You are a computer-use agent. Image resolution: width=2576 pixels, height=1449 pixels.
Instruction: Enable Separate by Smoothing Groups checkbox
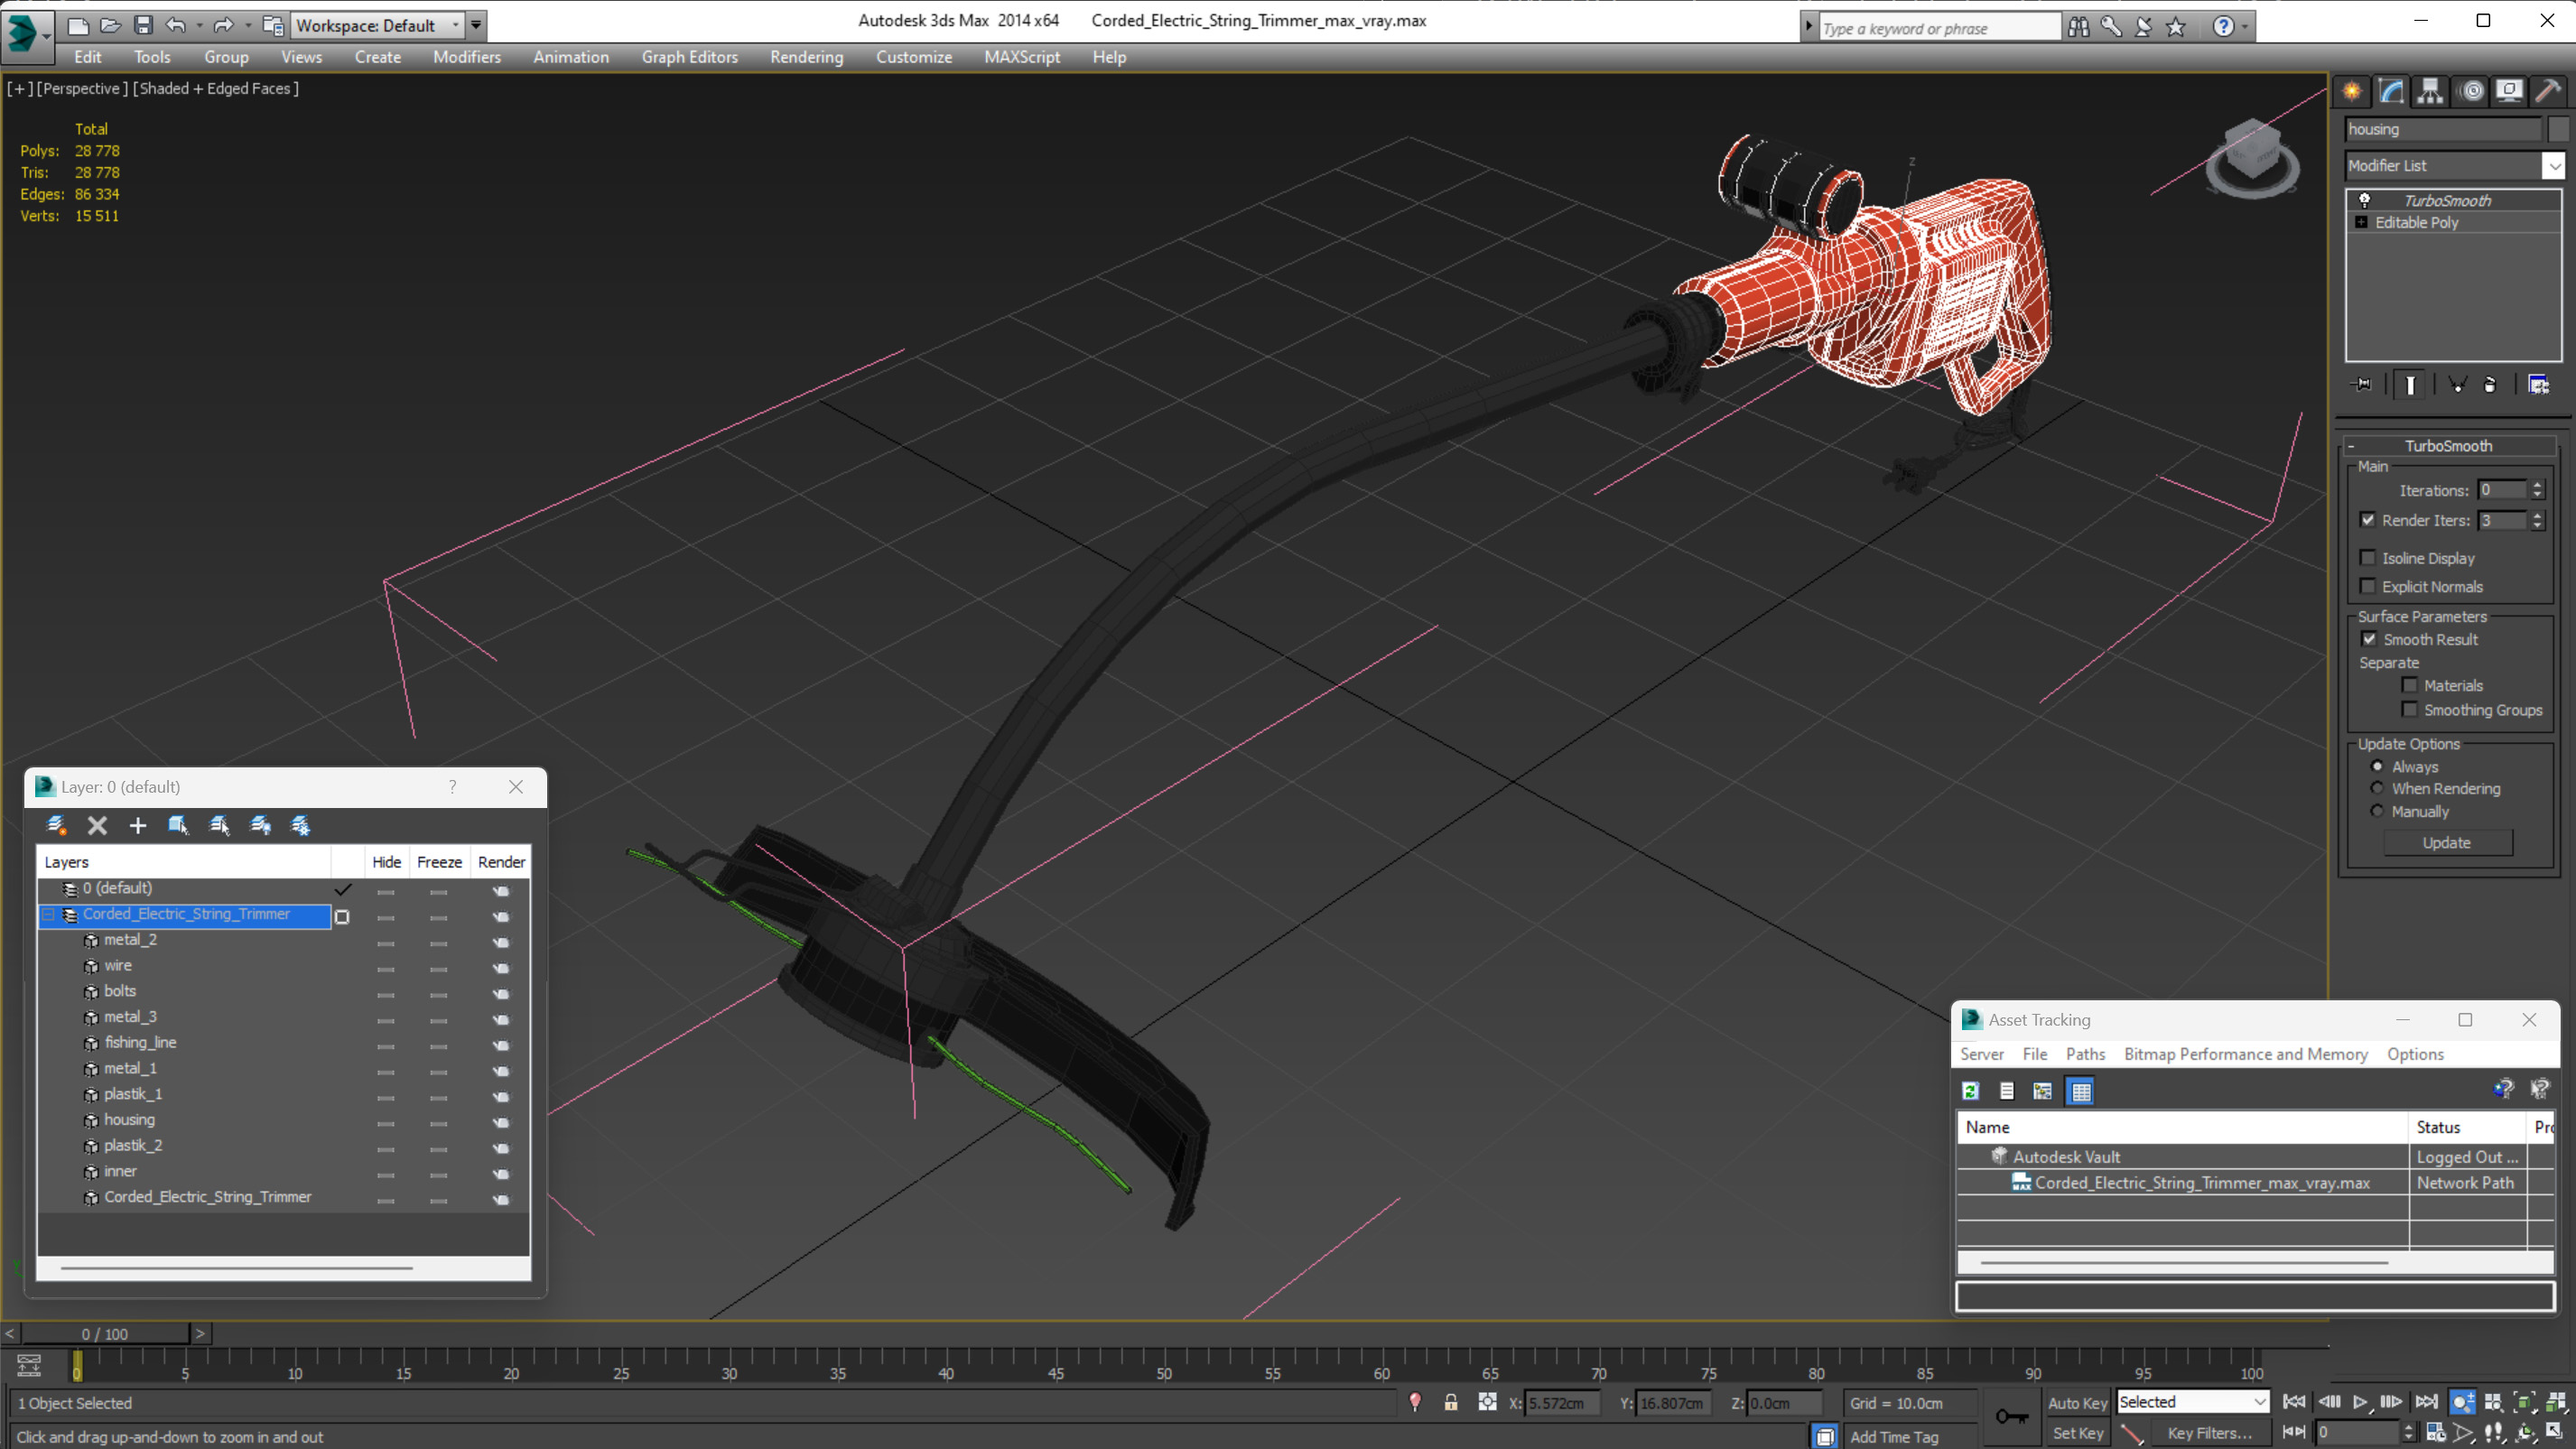click(x=2410, y=710)
